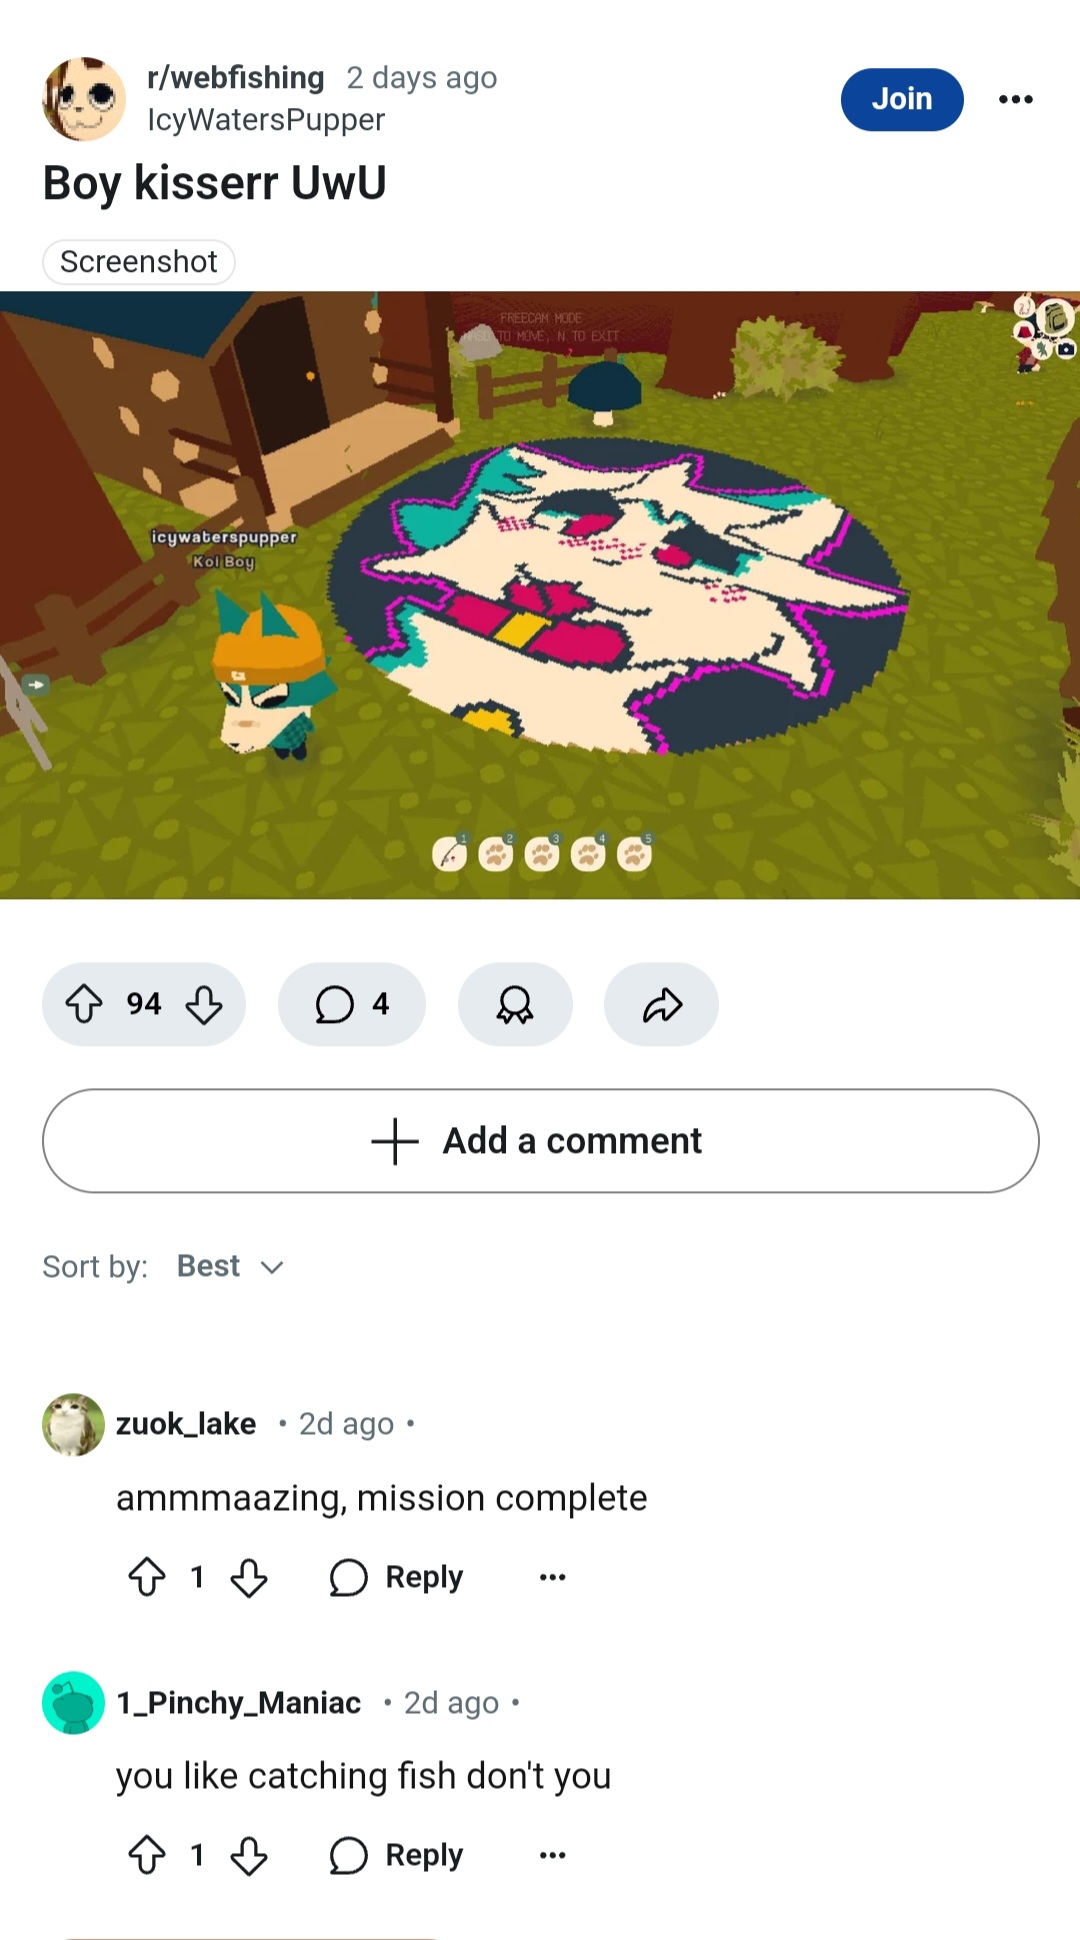
Task: Downvote the post with 94 votes
Action: point(204,1004)
